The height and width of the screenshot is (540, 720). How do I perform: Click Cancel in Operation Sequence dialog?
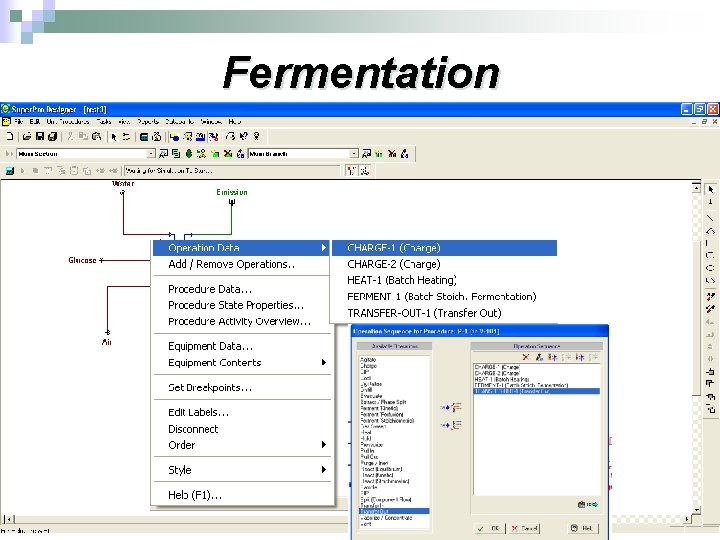click(524, 529)
